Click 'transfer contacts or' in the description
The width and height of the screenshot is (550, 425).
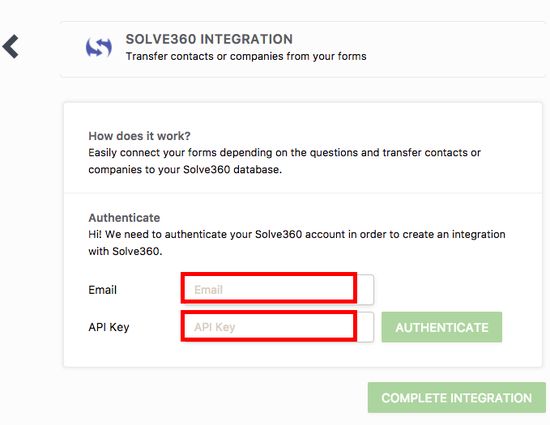coord(431,153)
